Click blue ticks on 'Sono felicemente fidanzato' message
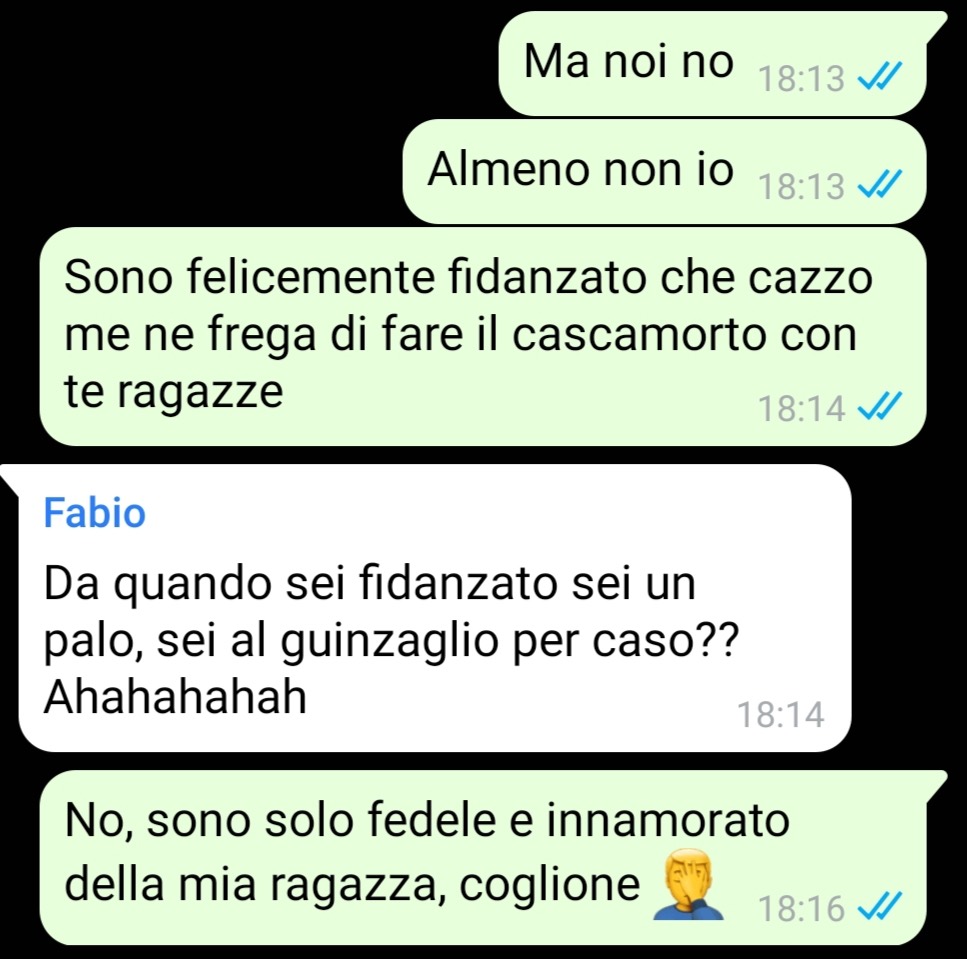Image resolution: width=967 pixels, height=959 pixels. pyautogui.click(x=881, y=406)
